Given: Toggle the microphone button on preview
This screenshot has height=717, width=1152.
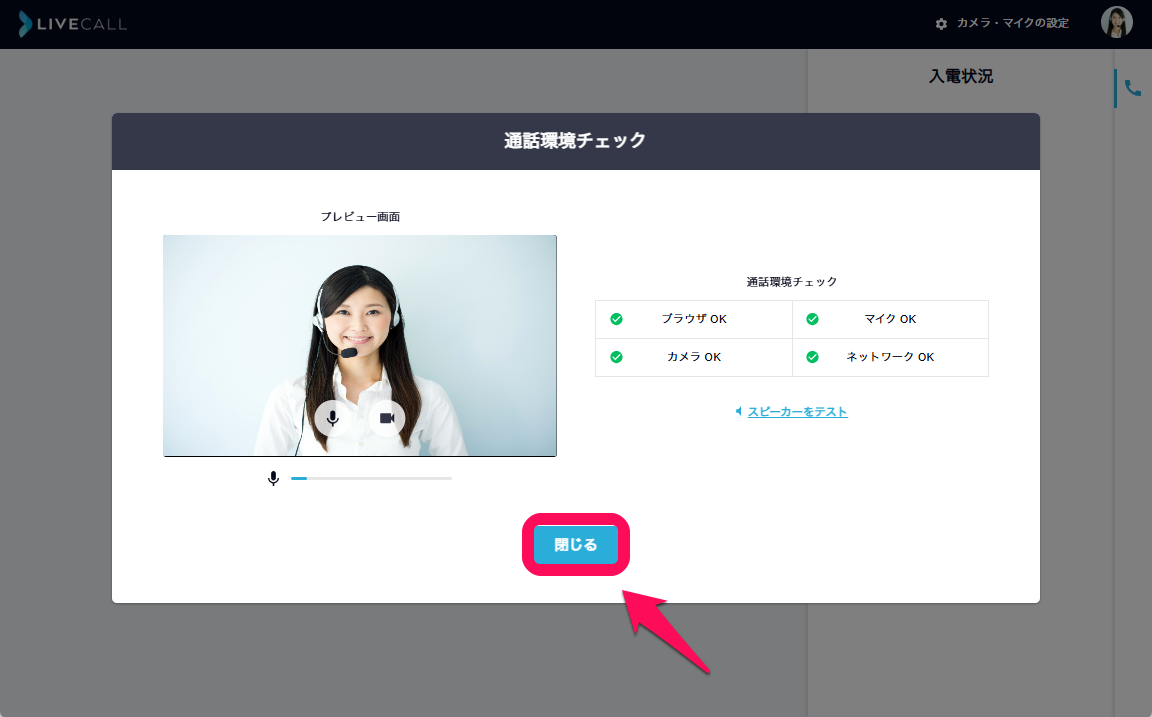Looking at the screenshot, I should tap(333, 418).
